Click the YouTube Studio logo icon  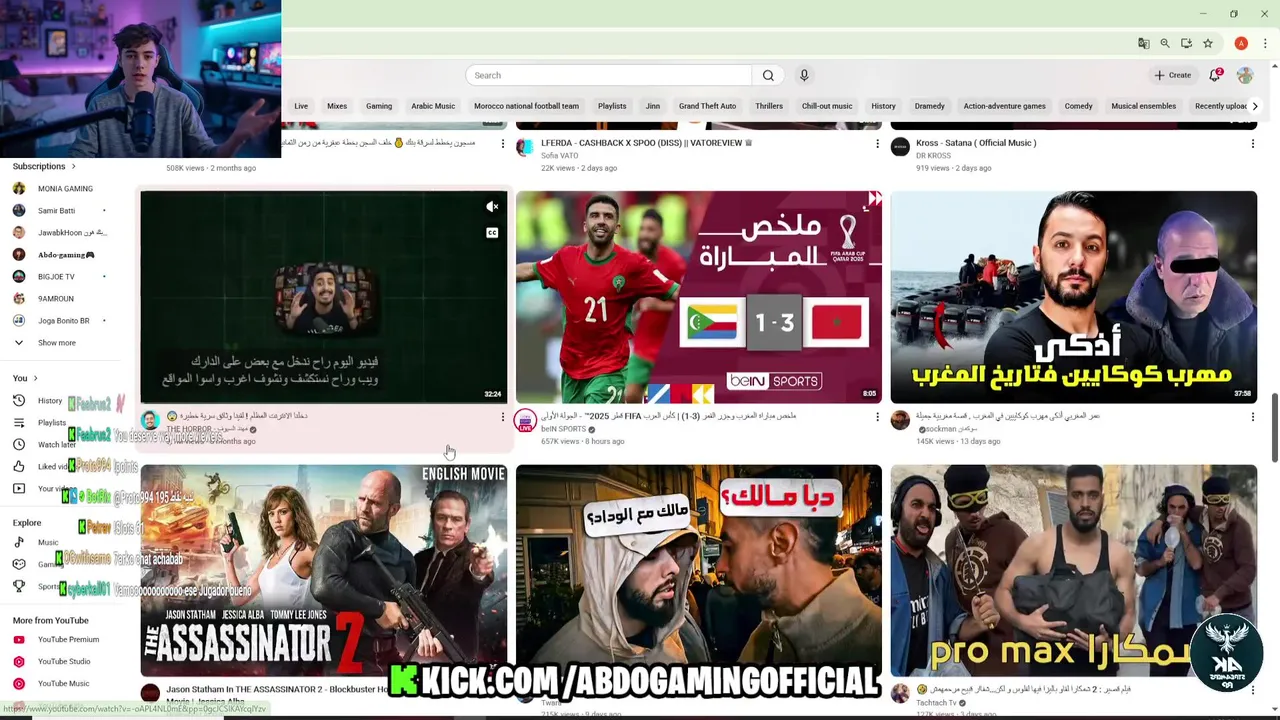tap(19, 661)
